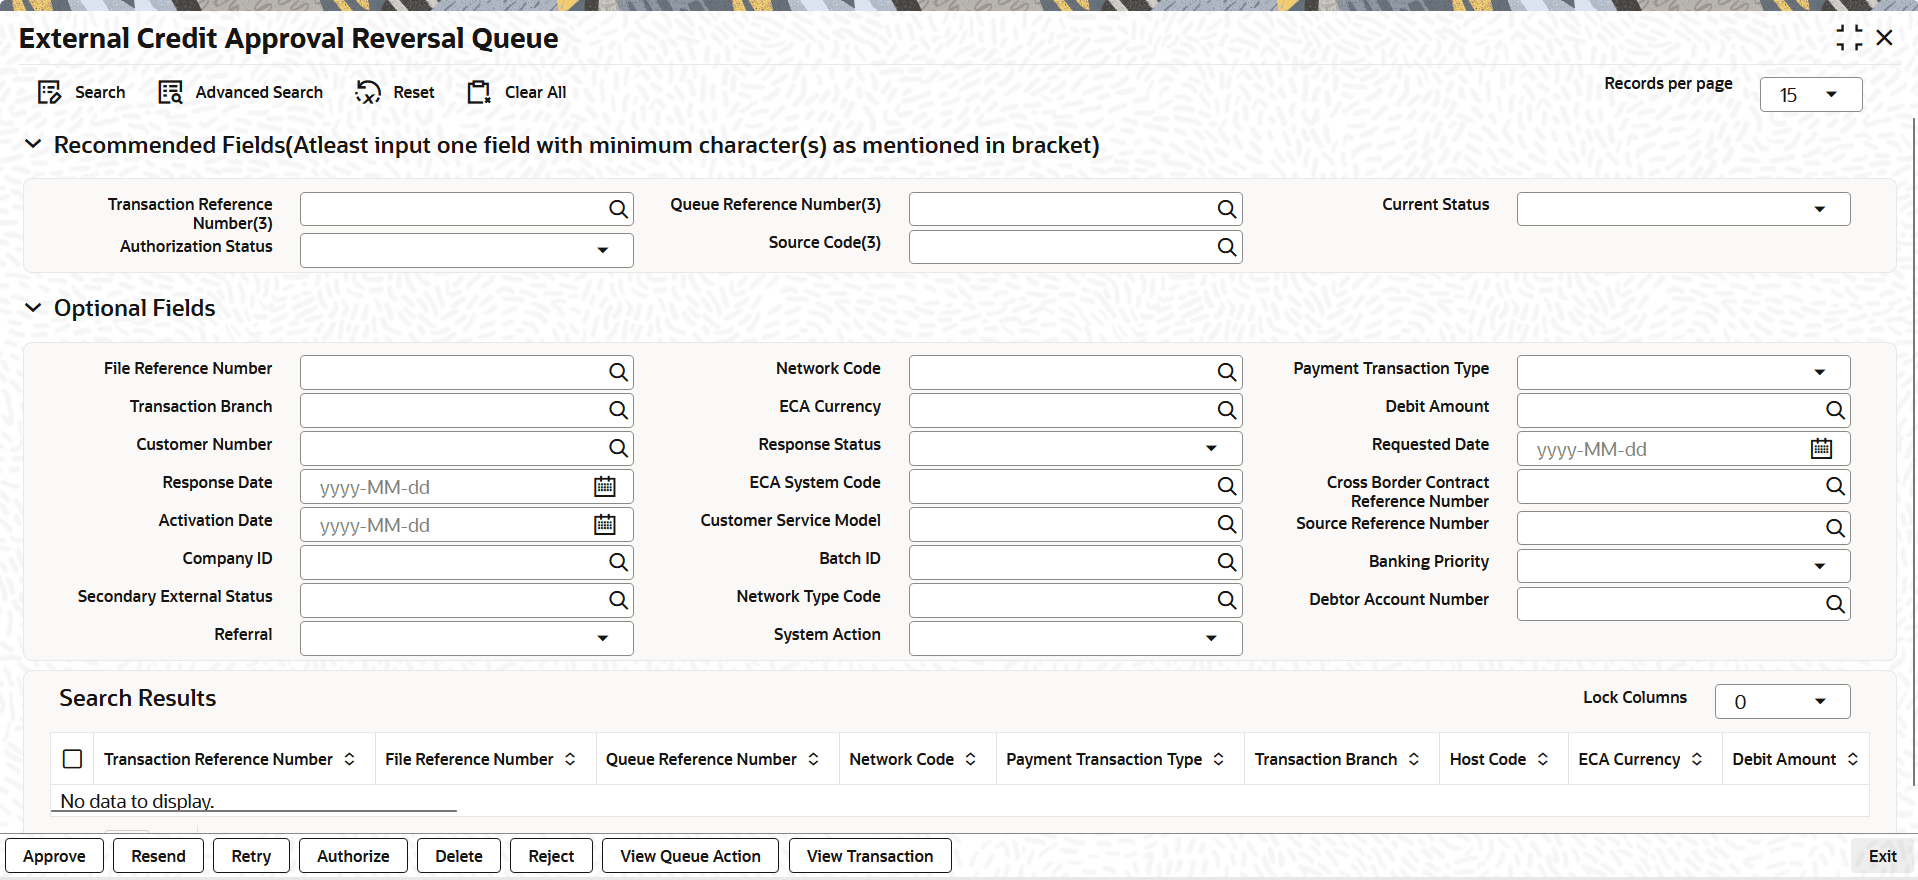Click the Reset icon
Image resolution: width=1918 pixels, height=880 pixels.
[368, 93]
